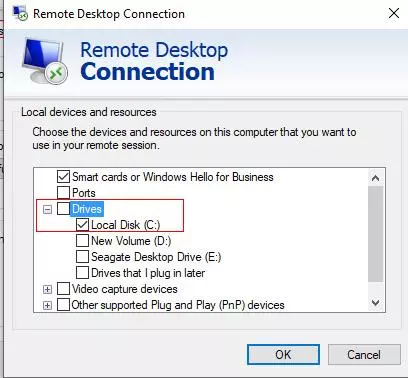Tick the New Volume (D:) checkbox
Image resolution: width=408 pixels, height=378 pixels.
pos(82,241)
